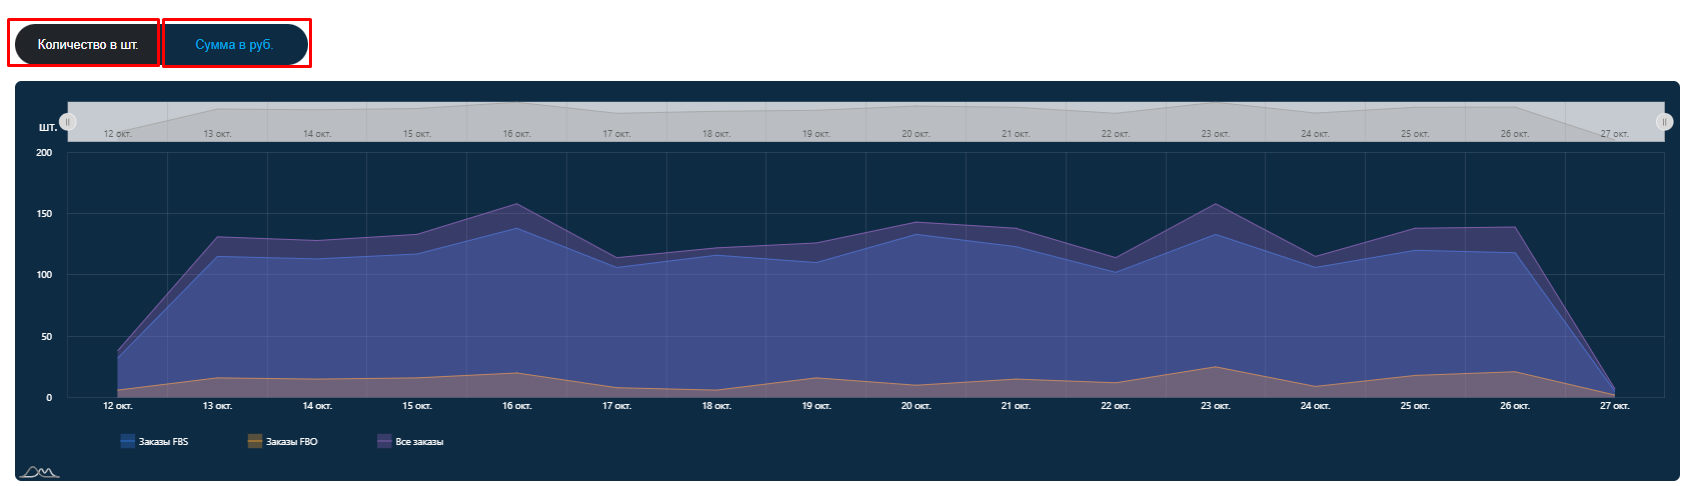The image size is (1685, 486).
Task: Hide the Заказы FBO series via its label
Action: click(291, 441)
